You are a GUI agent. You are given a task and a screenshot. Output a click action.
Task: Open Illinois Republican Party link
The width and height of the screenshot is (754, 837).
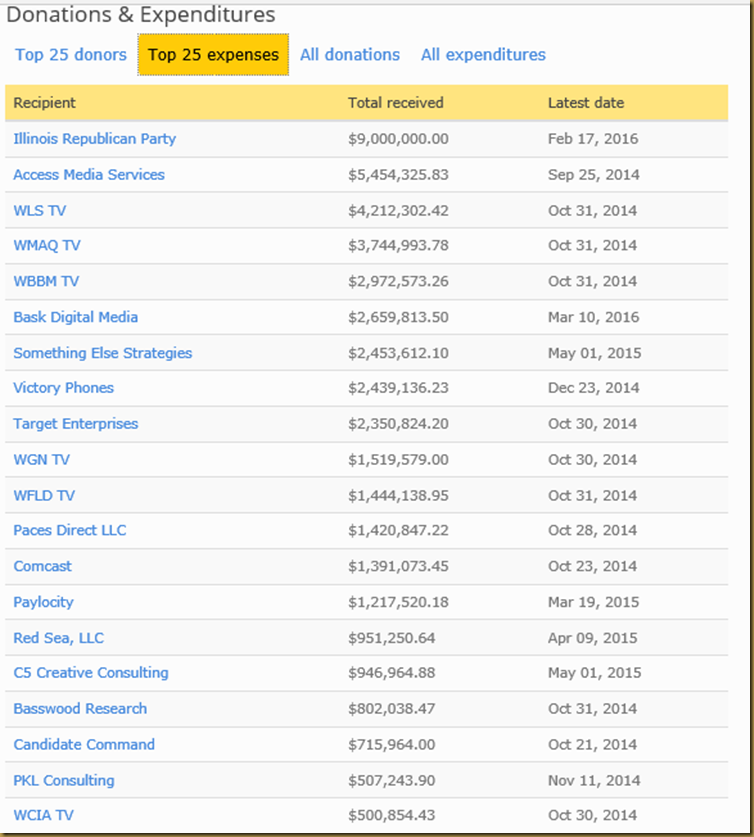pyautogui.click(x=94, y=139)
